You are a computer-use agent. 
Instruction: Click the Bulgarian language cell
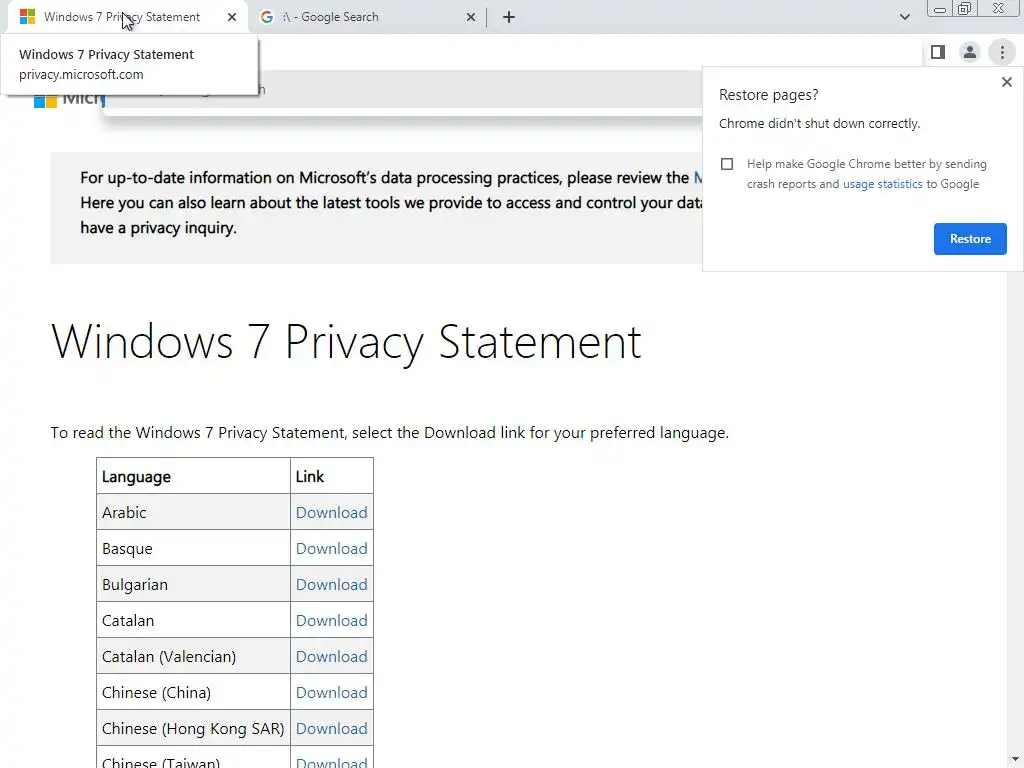coord(193,584)
